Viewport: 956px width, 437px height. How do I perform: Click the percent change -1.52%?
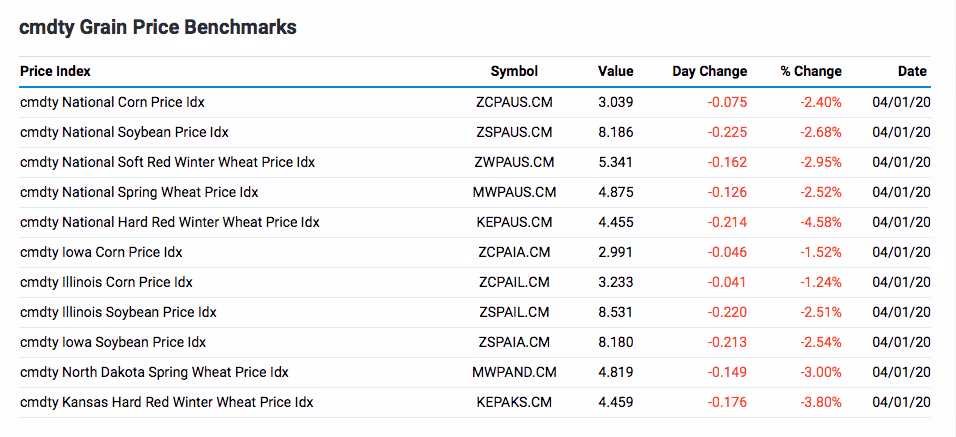(821, 252)
